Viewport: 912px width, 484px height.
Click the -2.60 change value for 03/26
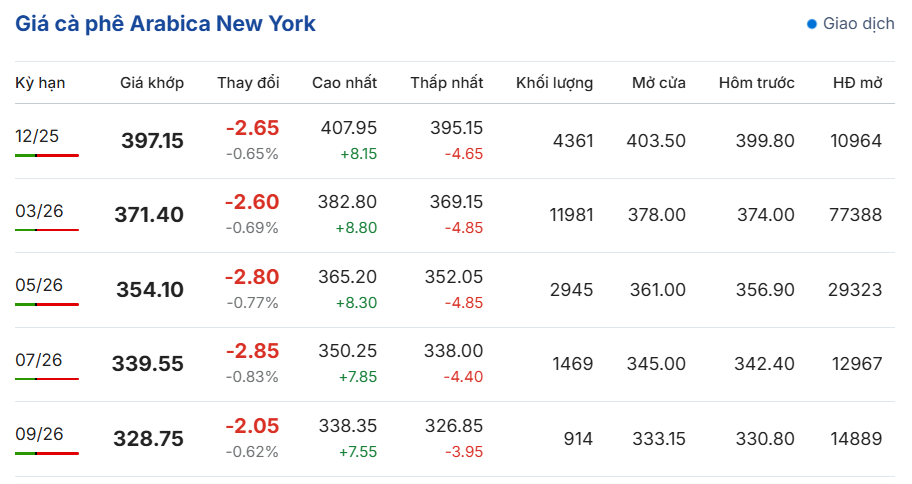pyautogui.click(x=252, y=203)
